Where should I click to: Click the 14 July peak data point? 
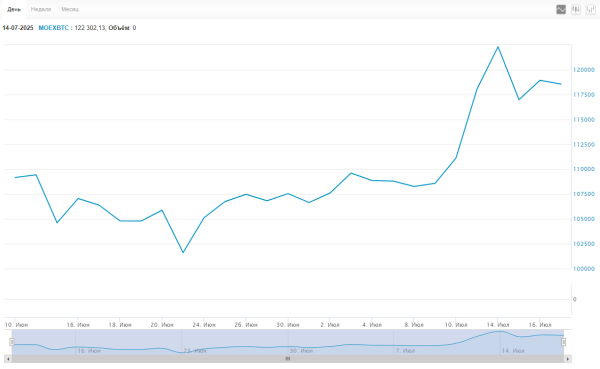pyautogui.click(x=498, y=47)
